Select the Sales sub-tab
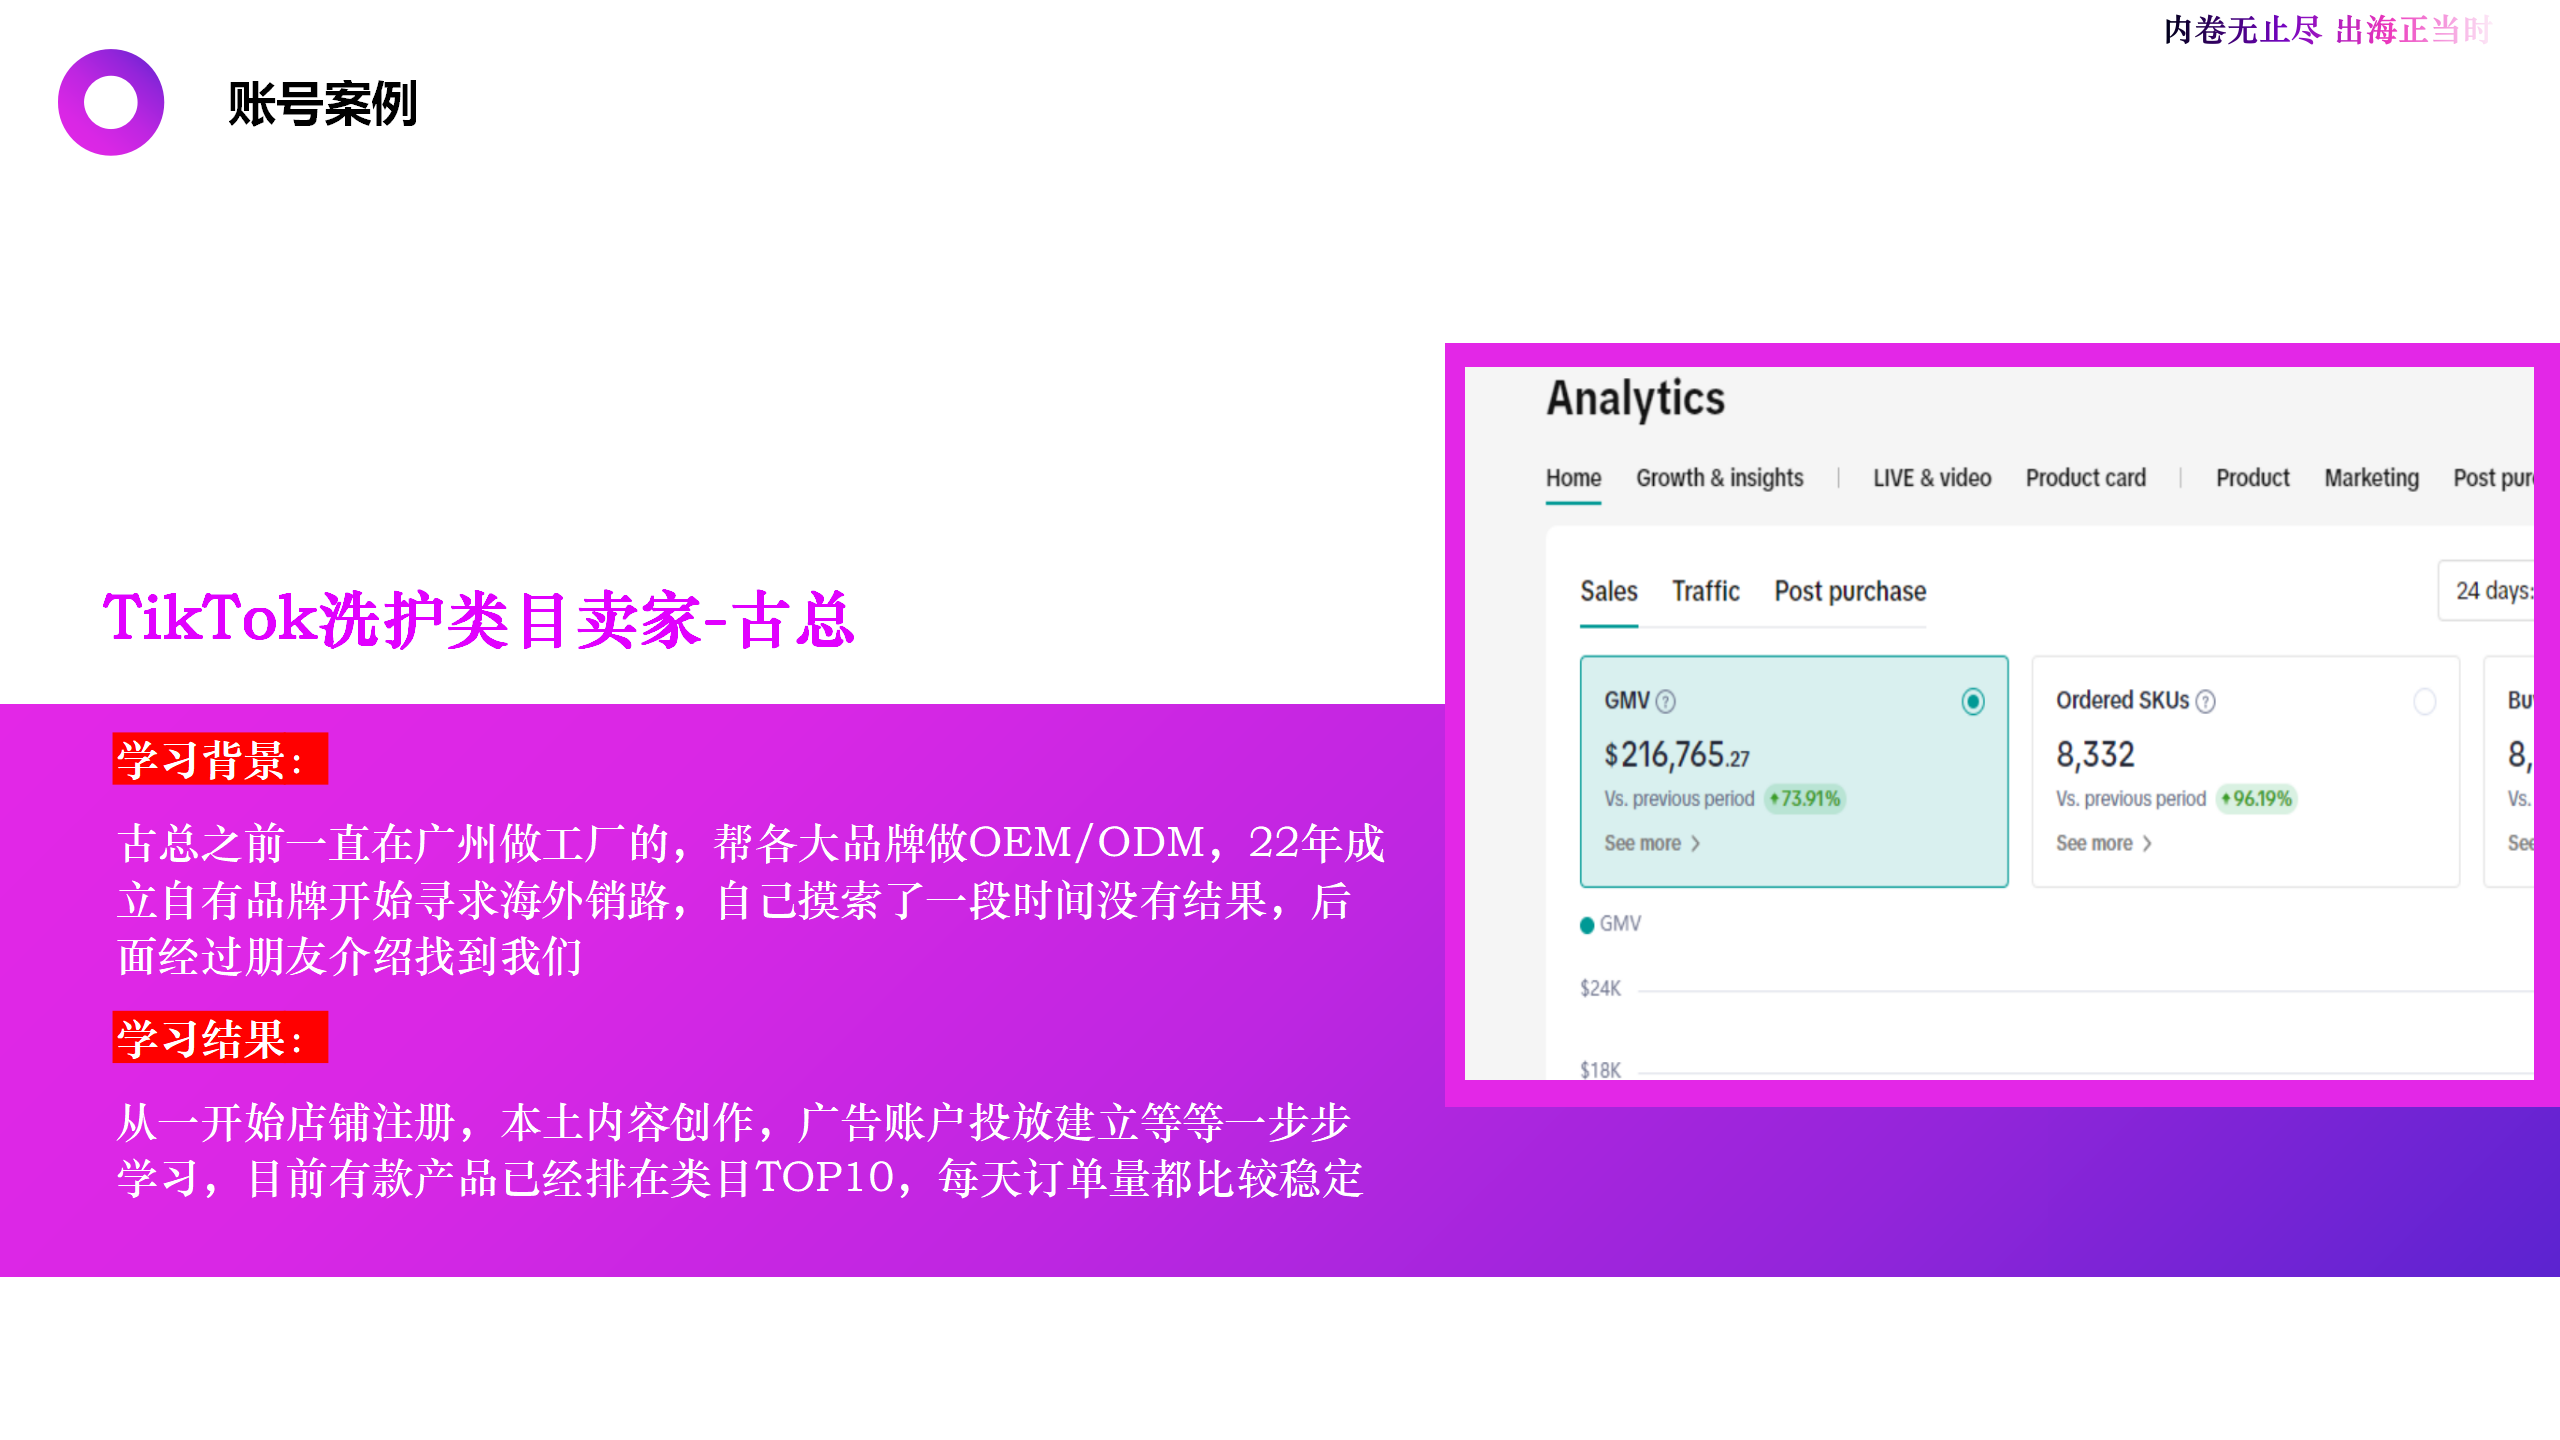This screenshot has width=2560, height=1440. [1609, 592]
